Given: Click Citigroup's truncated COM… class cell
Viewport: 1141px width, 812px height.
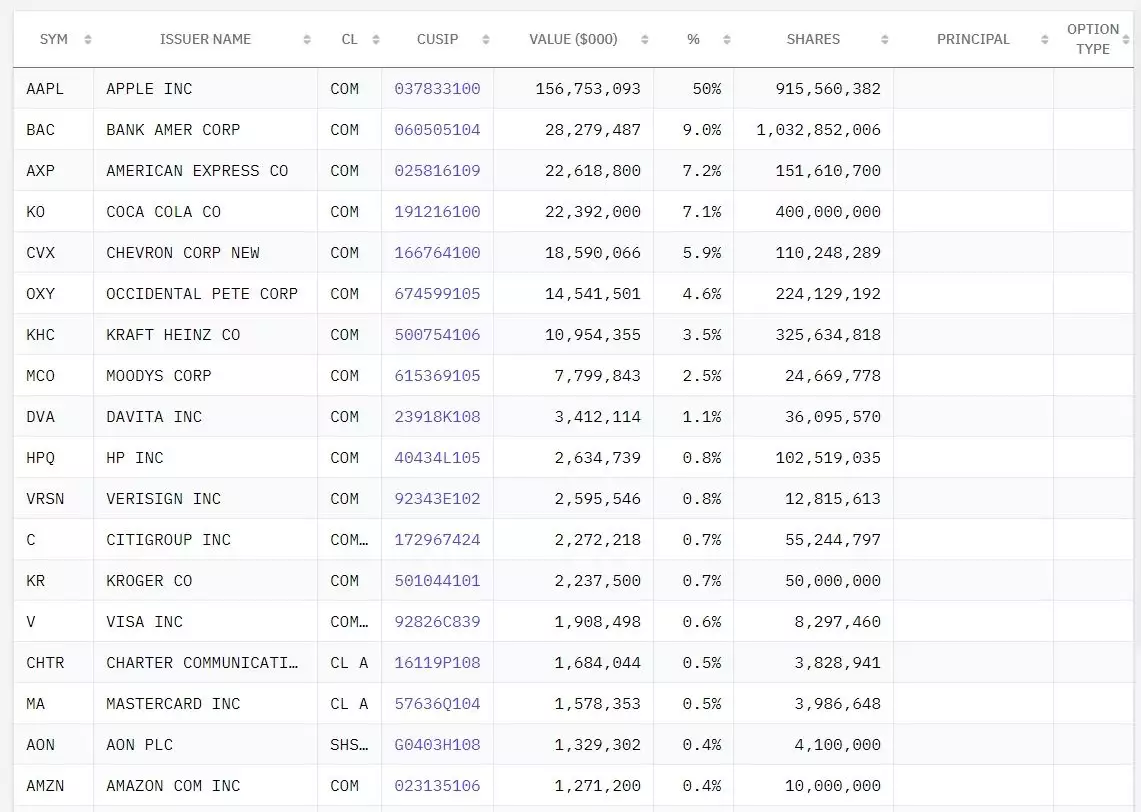Looking at the screenshot, I should coord(349,540).
